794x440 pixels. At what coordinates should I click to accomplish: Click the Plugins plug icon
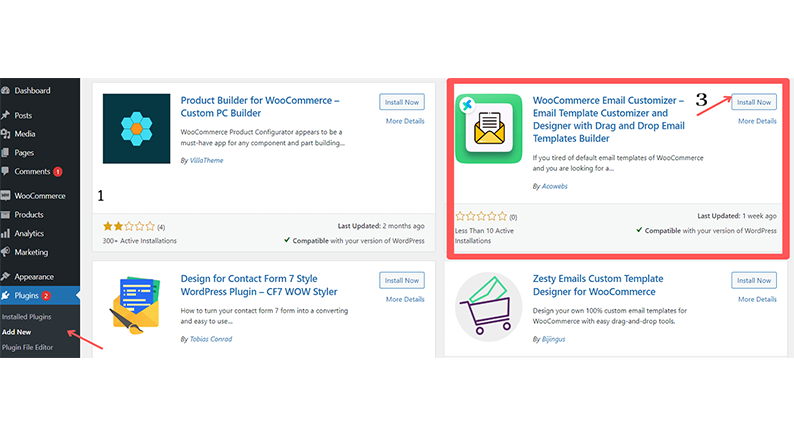point(6,296)
